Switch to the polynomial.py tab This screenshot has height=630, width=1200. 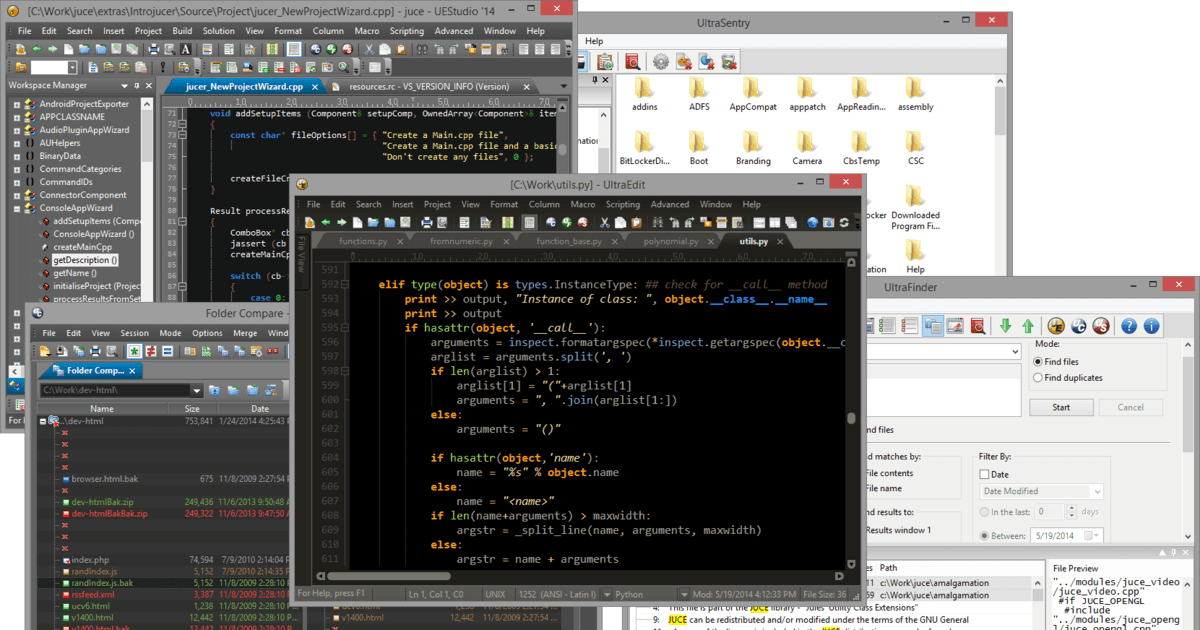point(672,242)
